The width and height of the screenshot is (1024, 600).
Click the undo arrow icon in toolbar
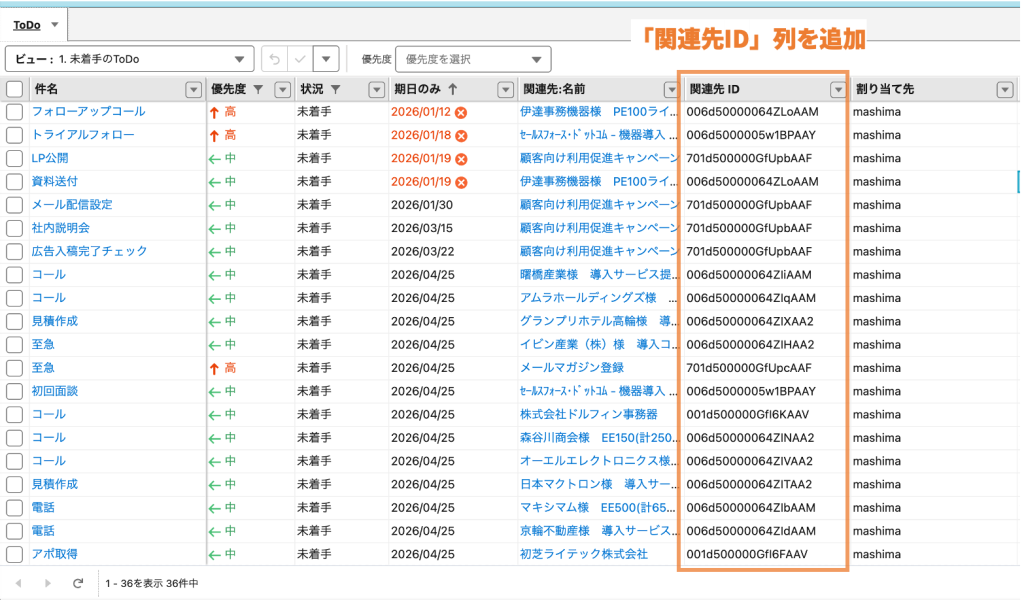tap(275, 59)
